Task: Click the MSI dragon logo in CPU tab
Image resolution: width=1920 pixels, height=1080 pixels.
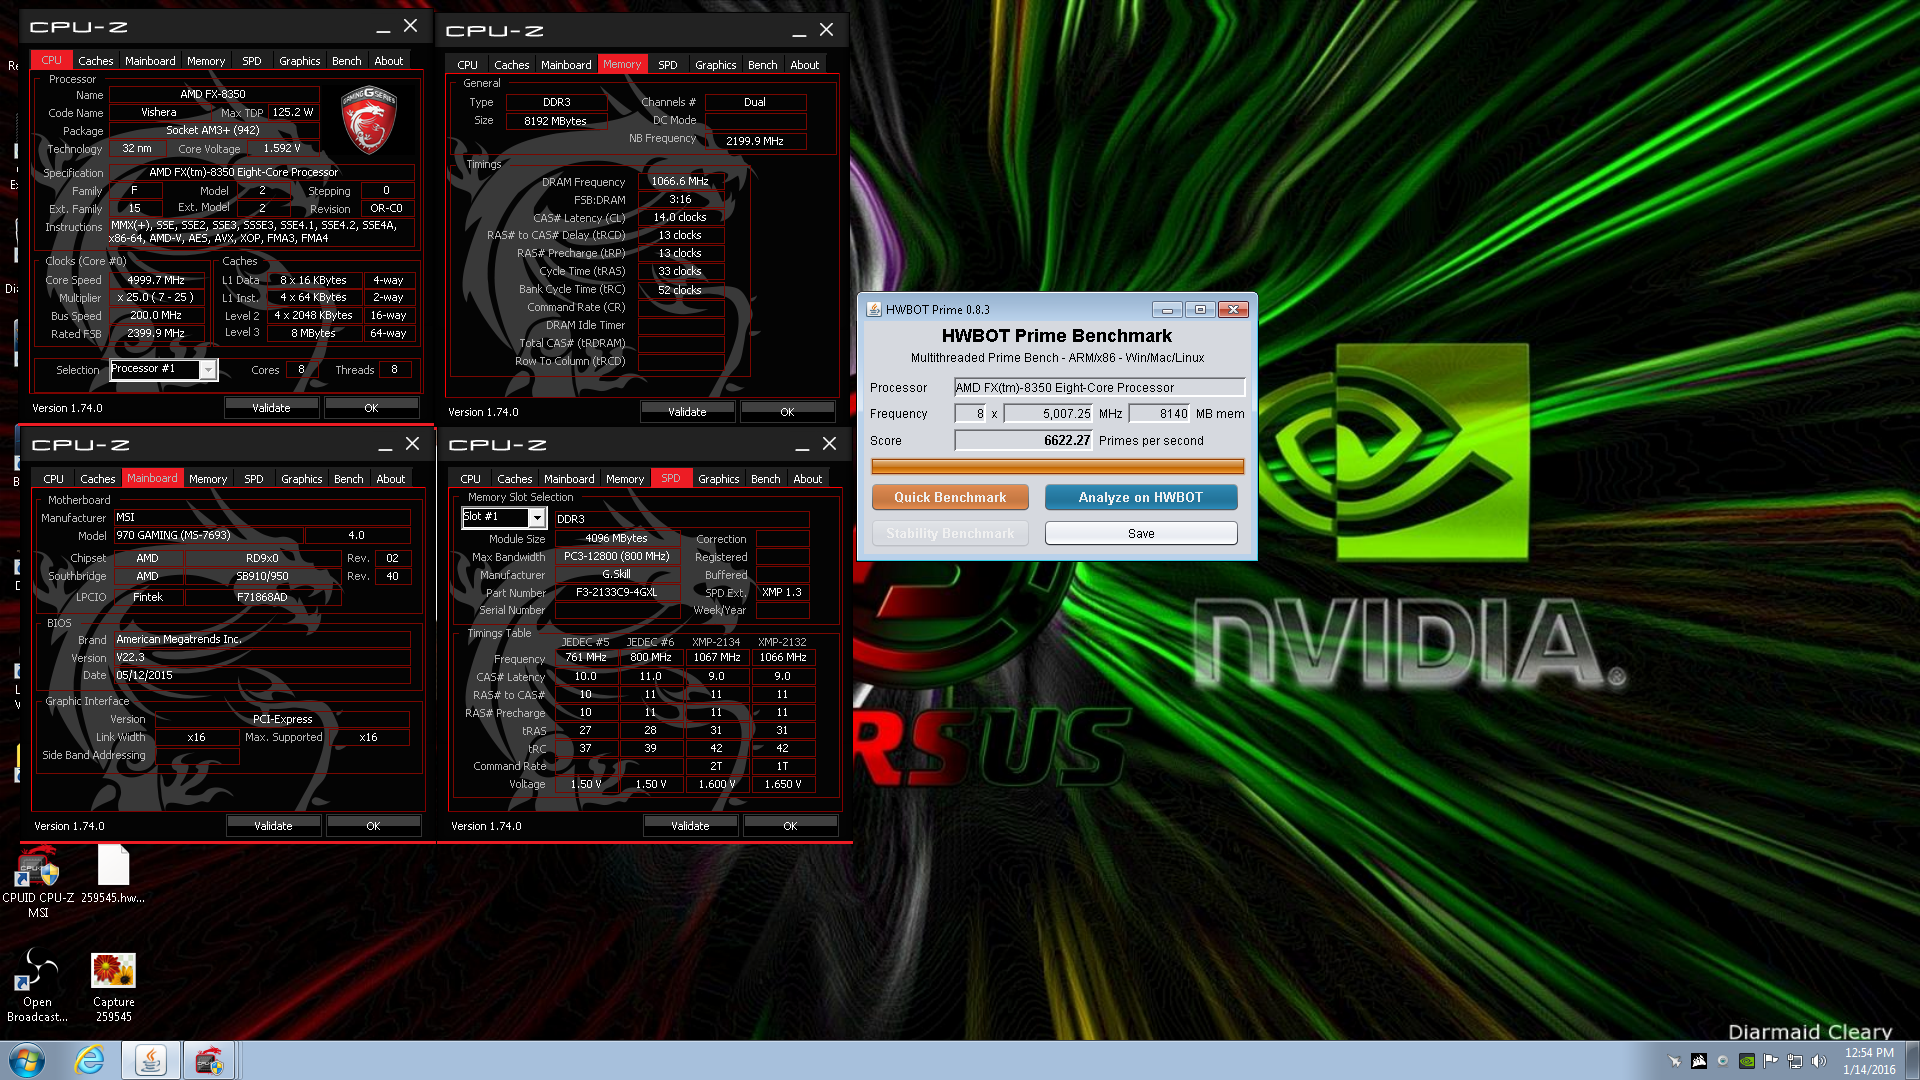Action: pyautogui.click(x=369, y=119)
